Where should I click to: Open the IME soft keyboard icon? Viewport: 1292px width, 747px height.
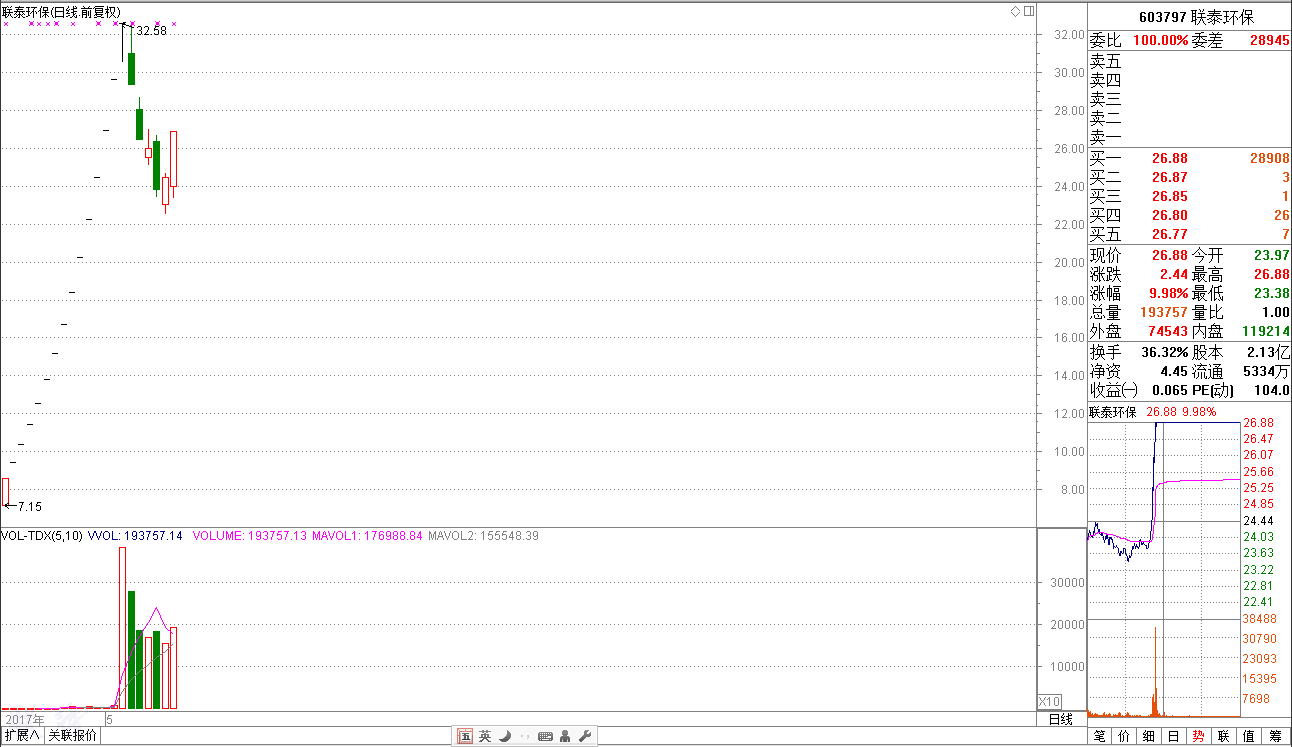pyautogui.click(x=545, y=737)
